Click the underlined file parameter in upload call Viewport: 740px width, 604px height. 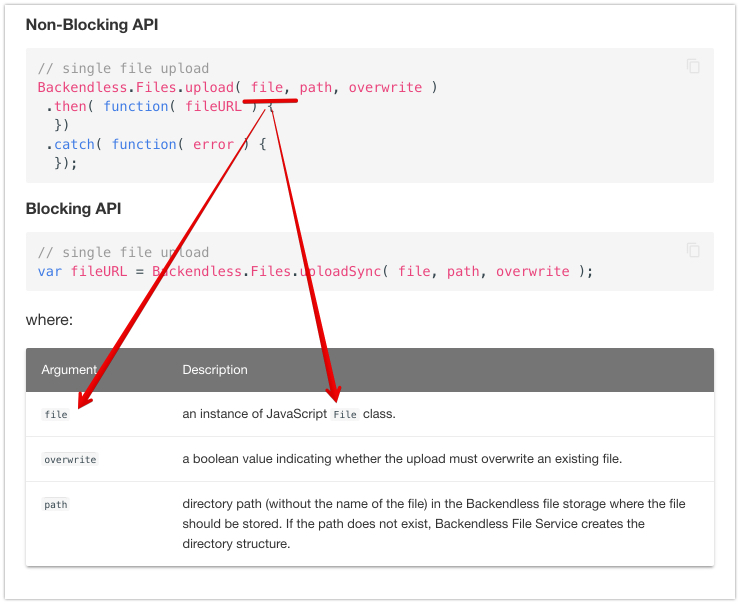(267, 87)
